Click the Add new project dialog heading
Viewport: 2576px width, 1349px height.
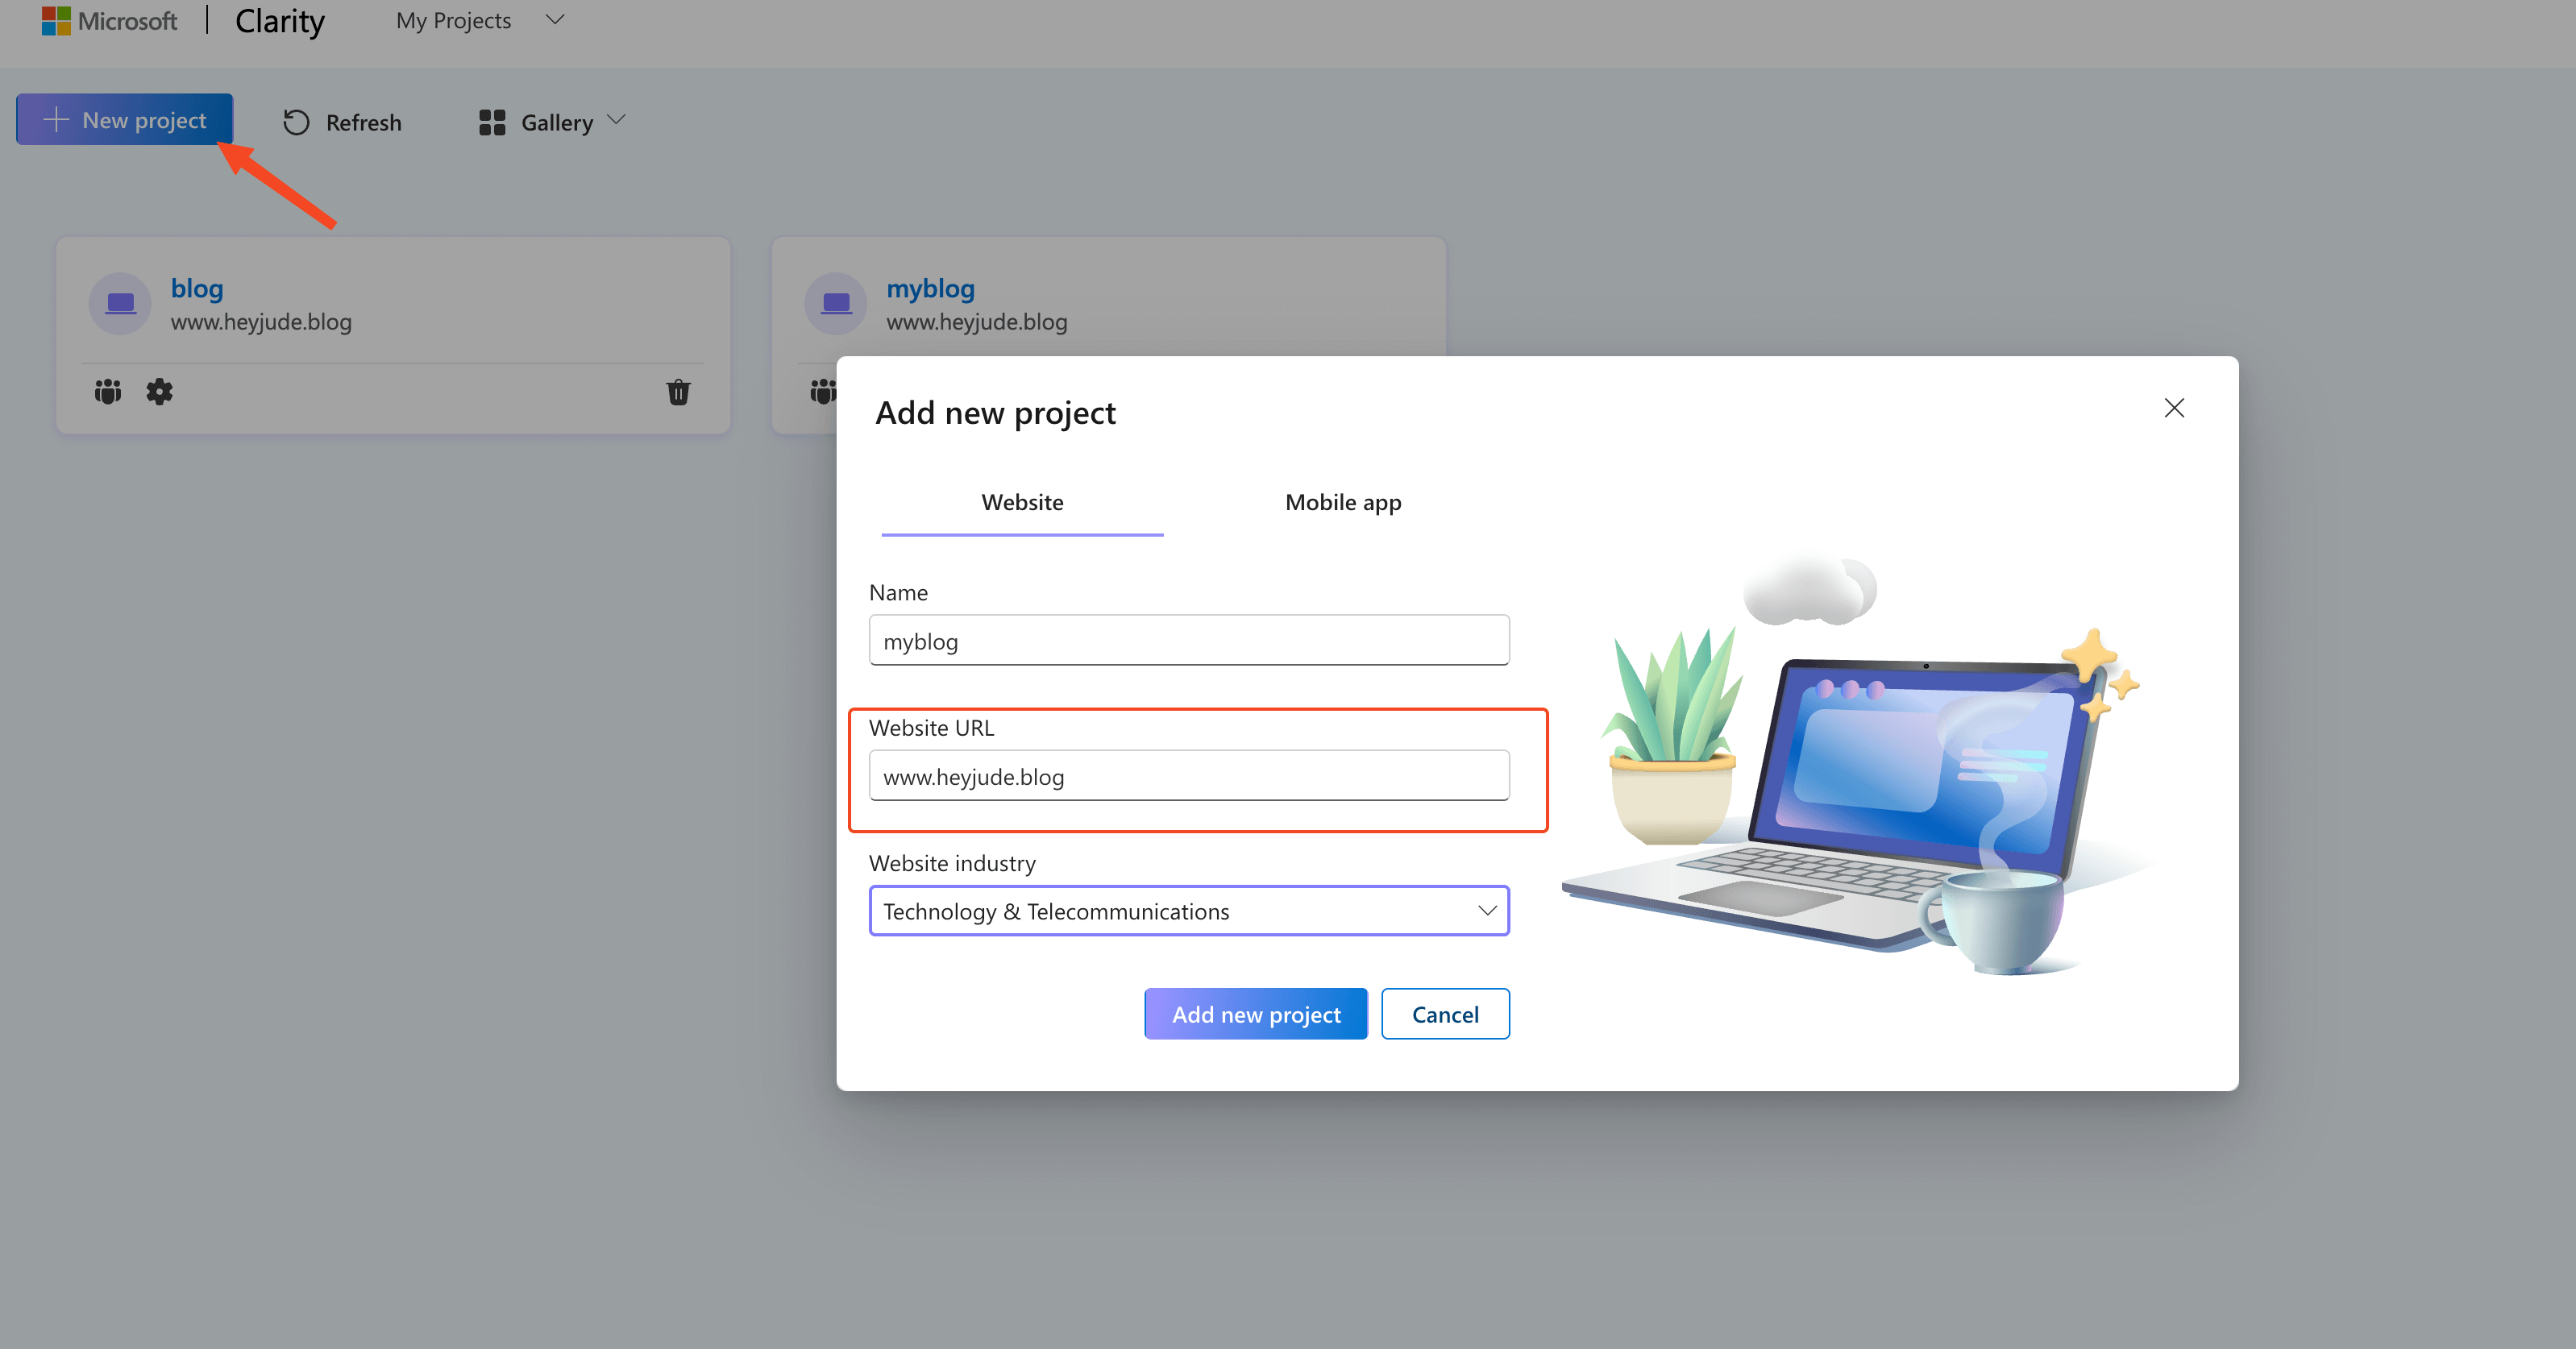995,412
